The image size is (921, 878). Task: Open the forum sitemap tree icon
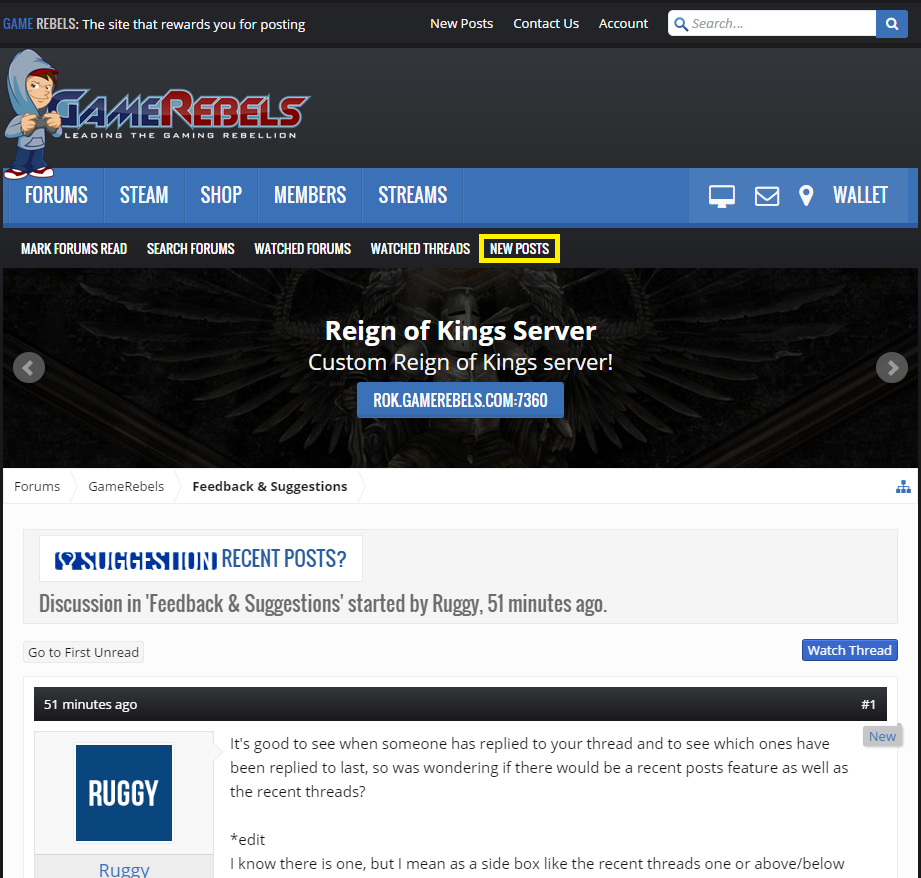point(903,487)
